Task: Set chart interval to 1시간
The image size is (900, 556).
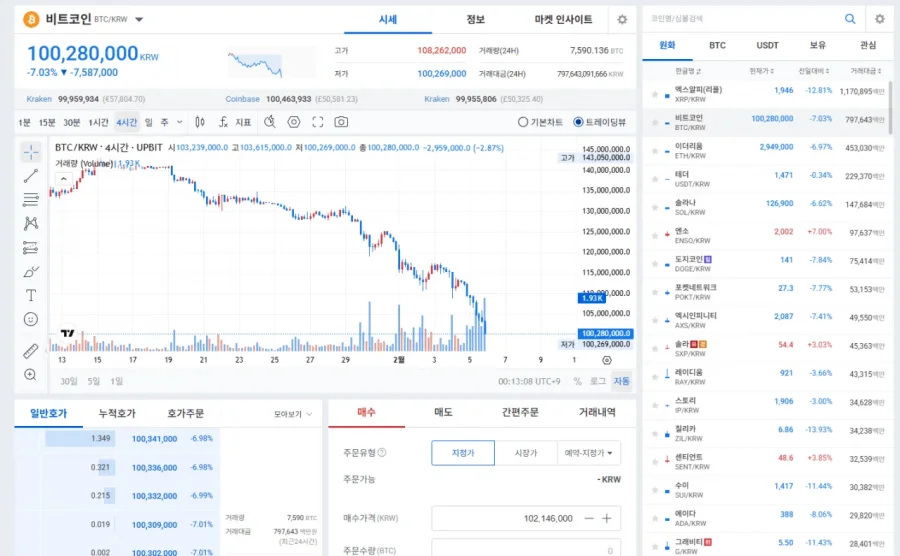Action: coord(99,122)
